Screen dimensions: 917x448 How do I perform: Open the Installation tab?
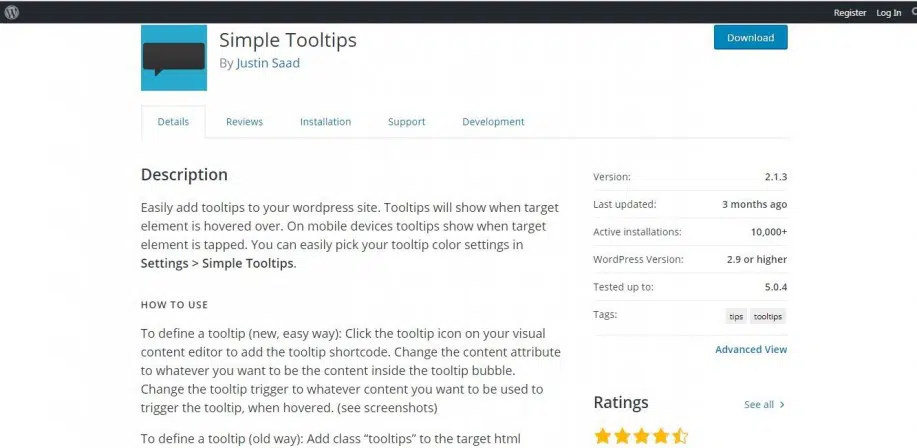325,122
